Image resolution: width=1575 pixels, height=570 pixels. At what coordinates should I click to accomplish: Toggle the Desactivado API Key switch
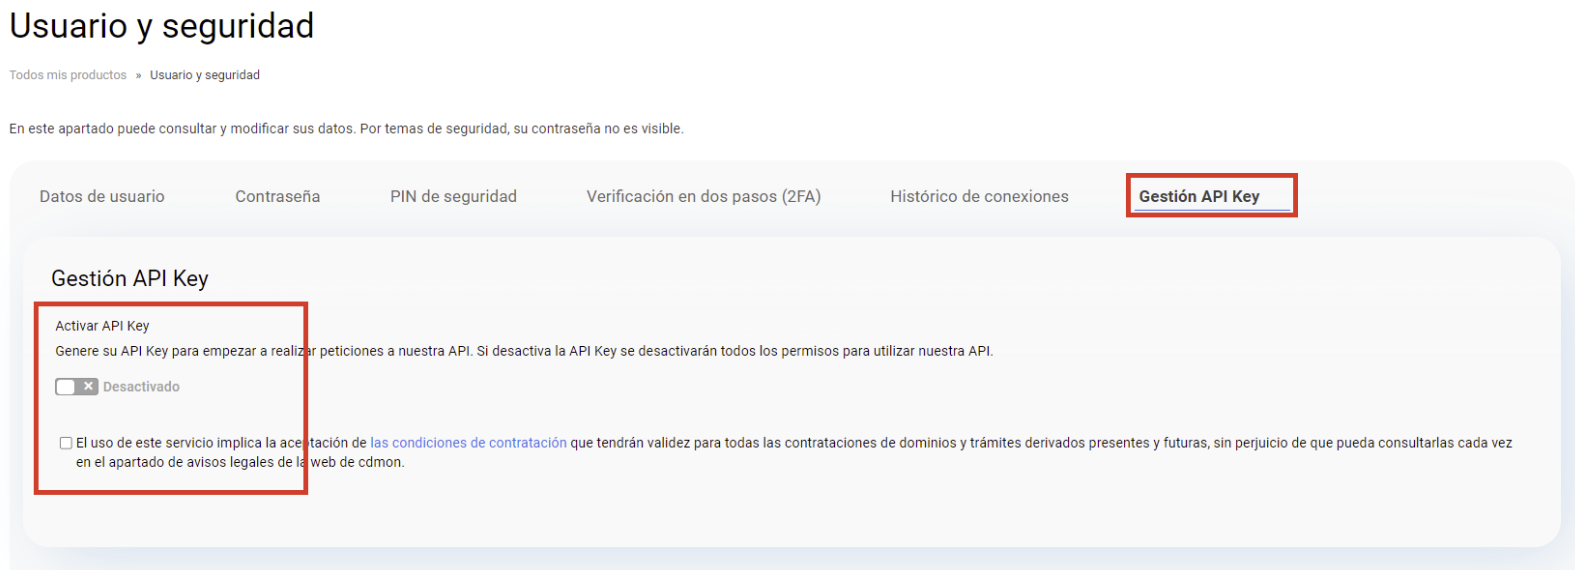pos(77,387)
